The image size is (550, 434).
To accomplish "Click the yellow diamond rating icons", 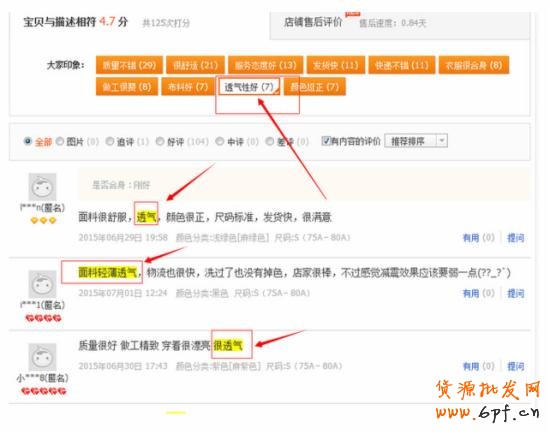I will (43, 220).
